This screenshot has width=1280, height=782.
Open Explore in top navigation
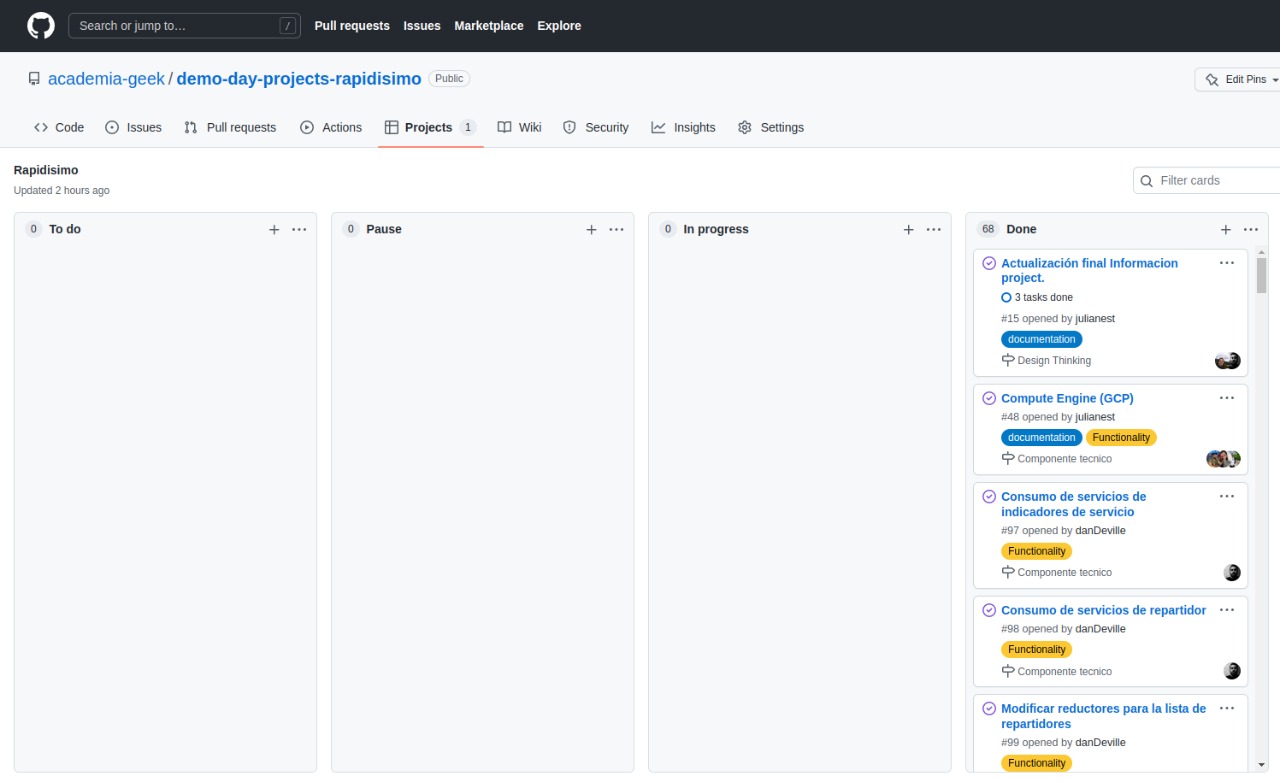[559, 26]
